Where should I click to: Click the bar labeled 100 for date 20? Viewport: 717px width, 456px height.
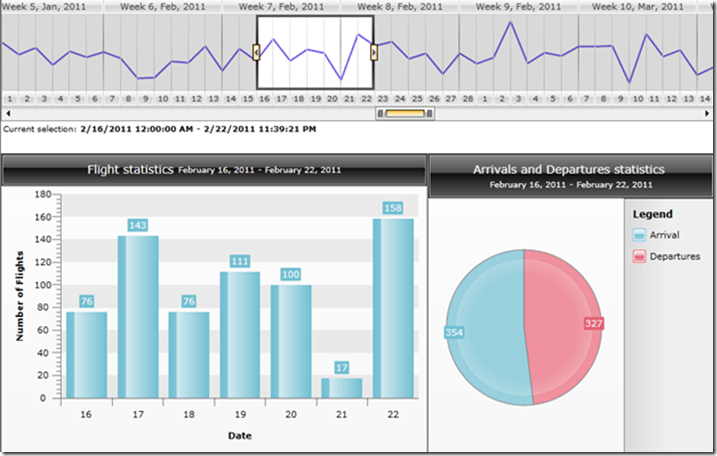(291, 342)
